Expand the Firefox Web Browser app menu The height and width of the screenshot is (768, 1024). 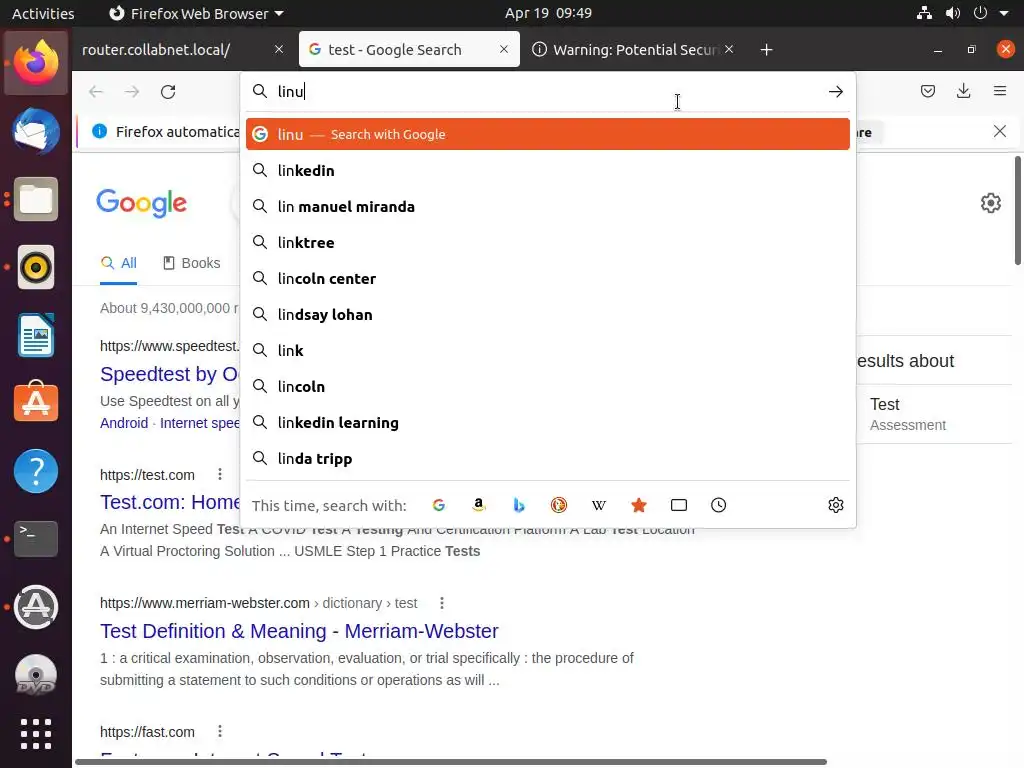coord(196,13)
